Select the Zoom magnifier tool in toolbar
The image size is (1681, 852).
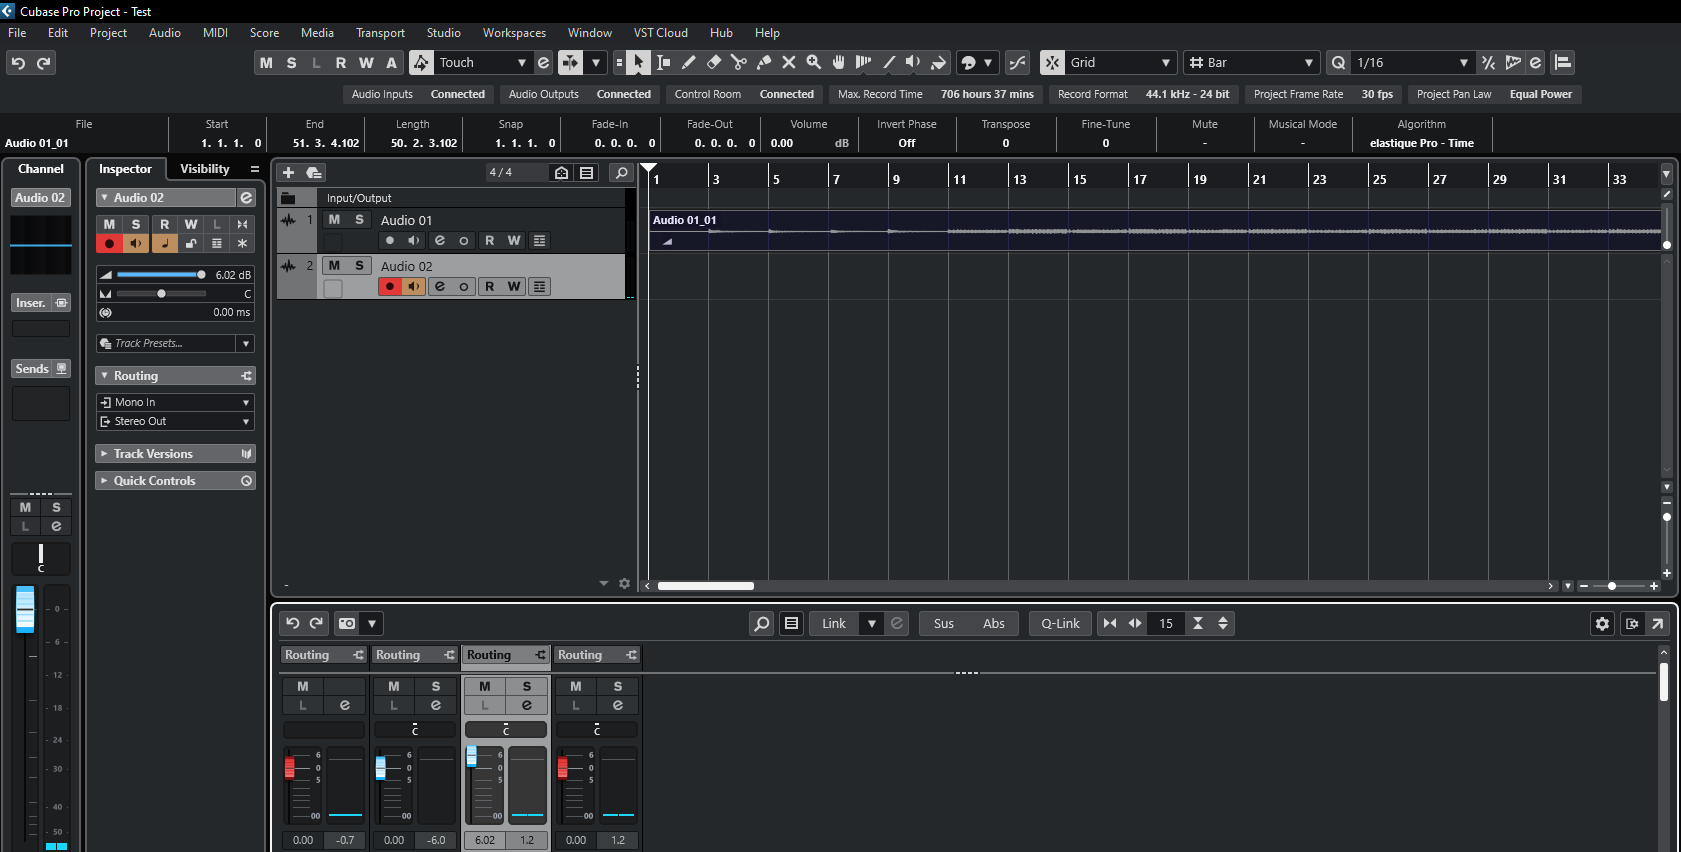point(813,62)
